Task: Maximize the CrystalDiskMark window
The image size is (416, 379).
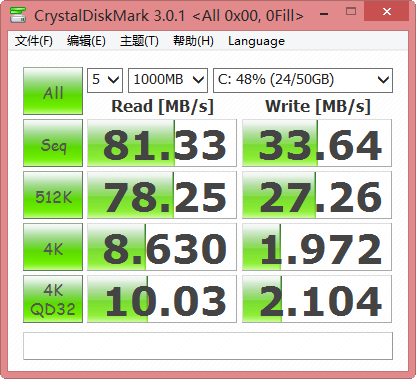Action: (351, 12)
